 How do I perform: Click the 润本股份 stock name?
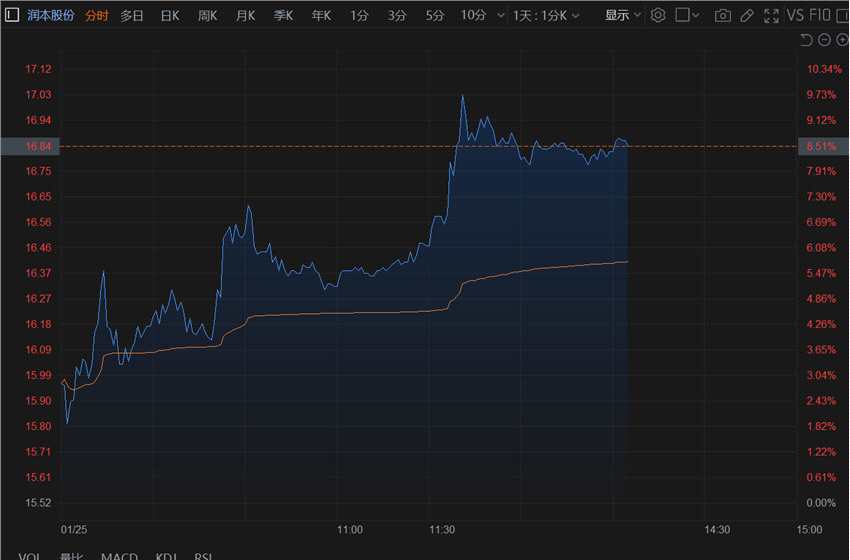pyautogui.click(x=51, y=15)
